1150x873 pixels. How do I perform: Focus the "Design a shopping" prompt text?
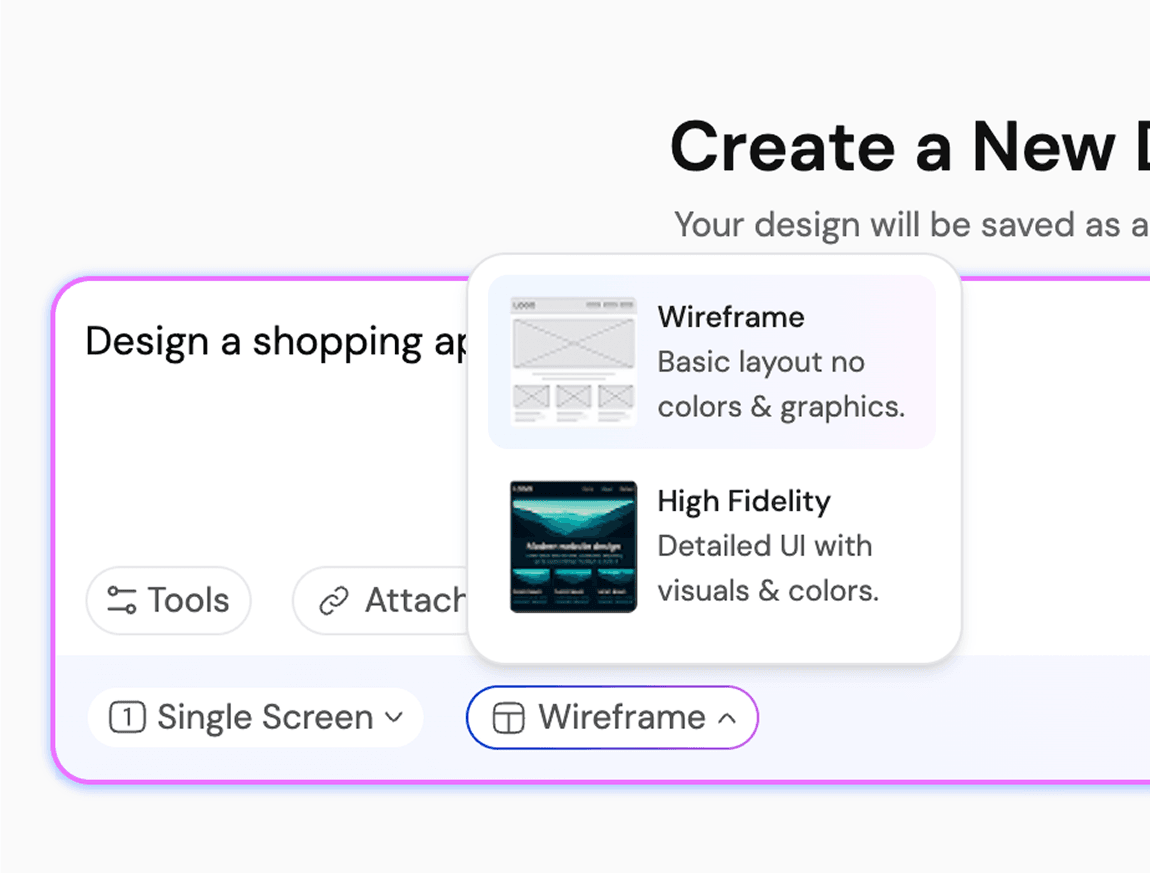(x=270, y=342)
